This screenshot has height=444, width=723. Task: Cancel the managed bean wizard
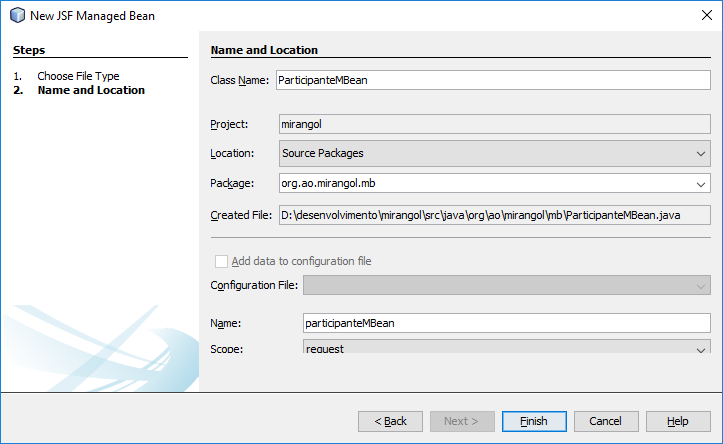pos(606,421)
